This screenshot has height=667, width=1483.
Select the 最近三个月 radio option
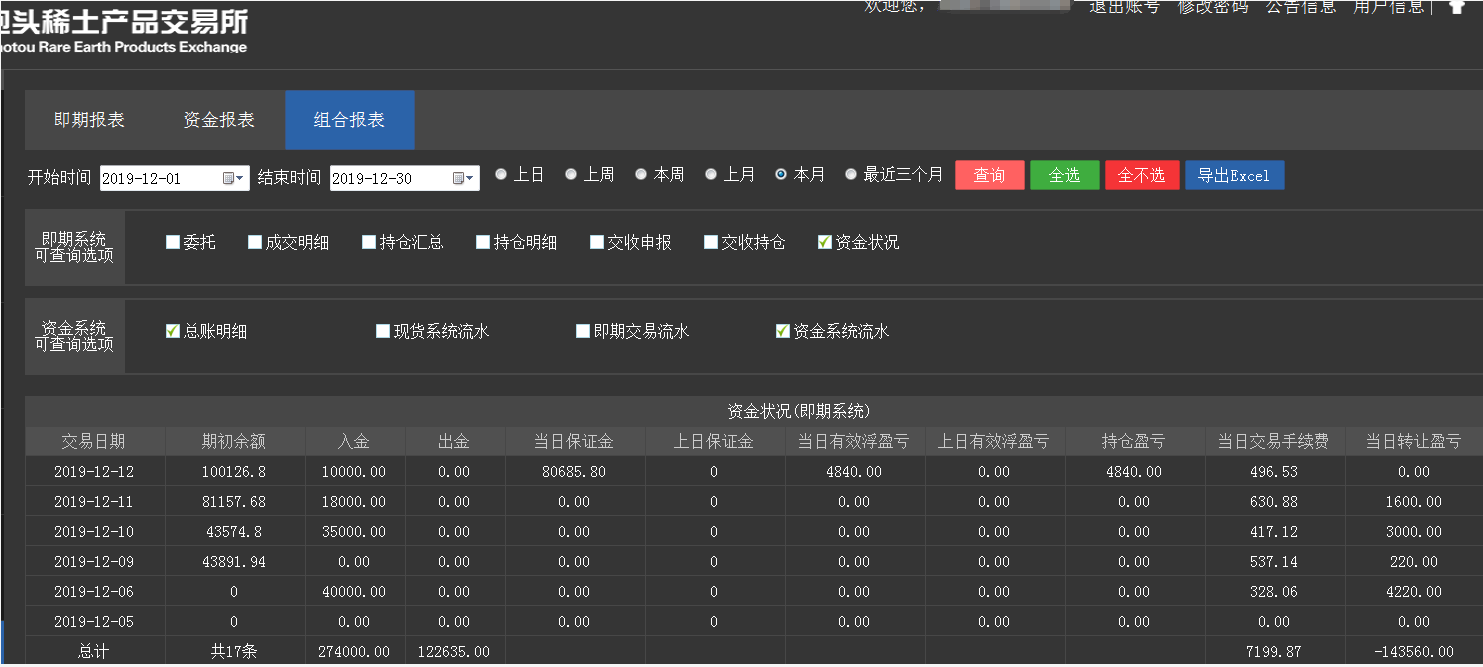click(851, 174)
